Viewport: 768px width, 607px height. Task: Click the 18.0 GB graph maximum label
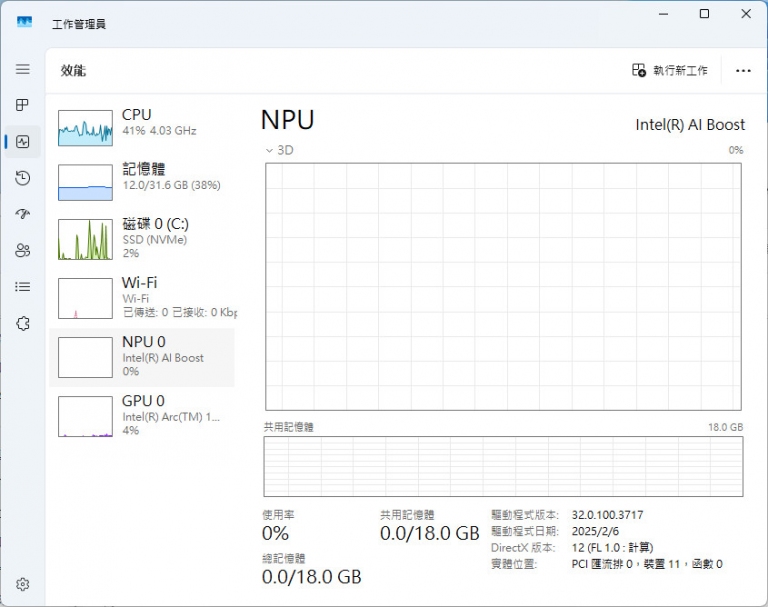tap(725, 427)
